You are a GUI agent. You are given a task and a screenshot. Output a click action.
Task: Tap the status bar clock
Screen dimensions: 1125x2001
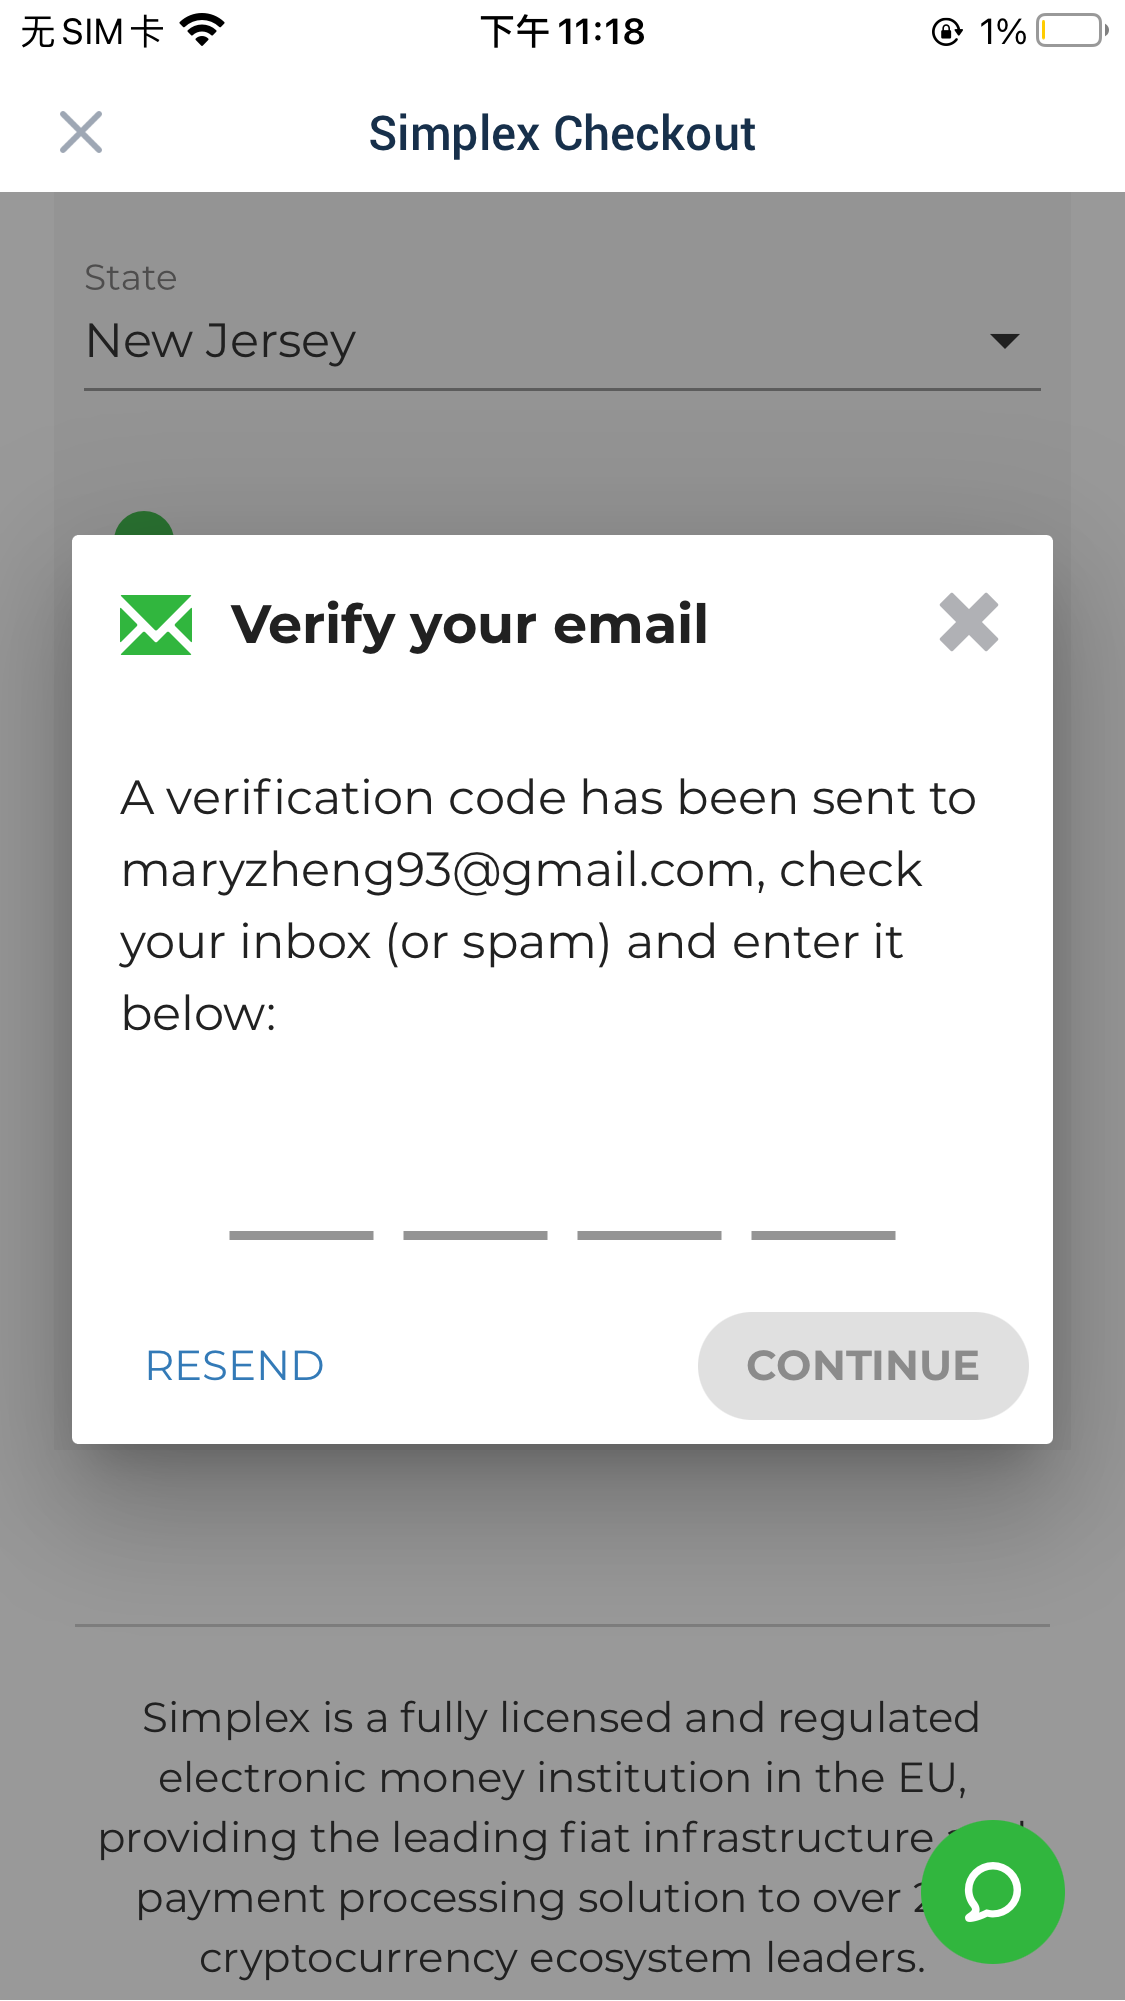[x=562, y=32]
